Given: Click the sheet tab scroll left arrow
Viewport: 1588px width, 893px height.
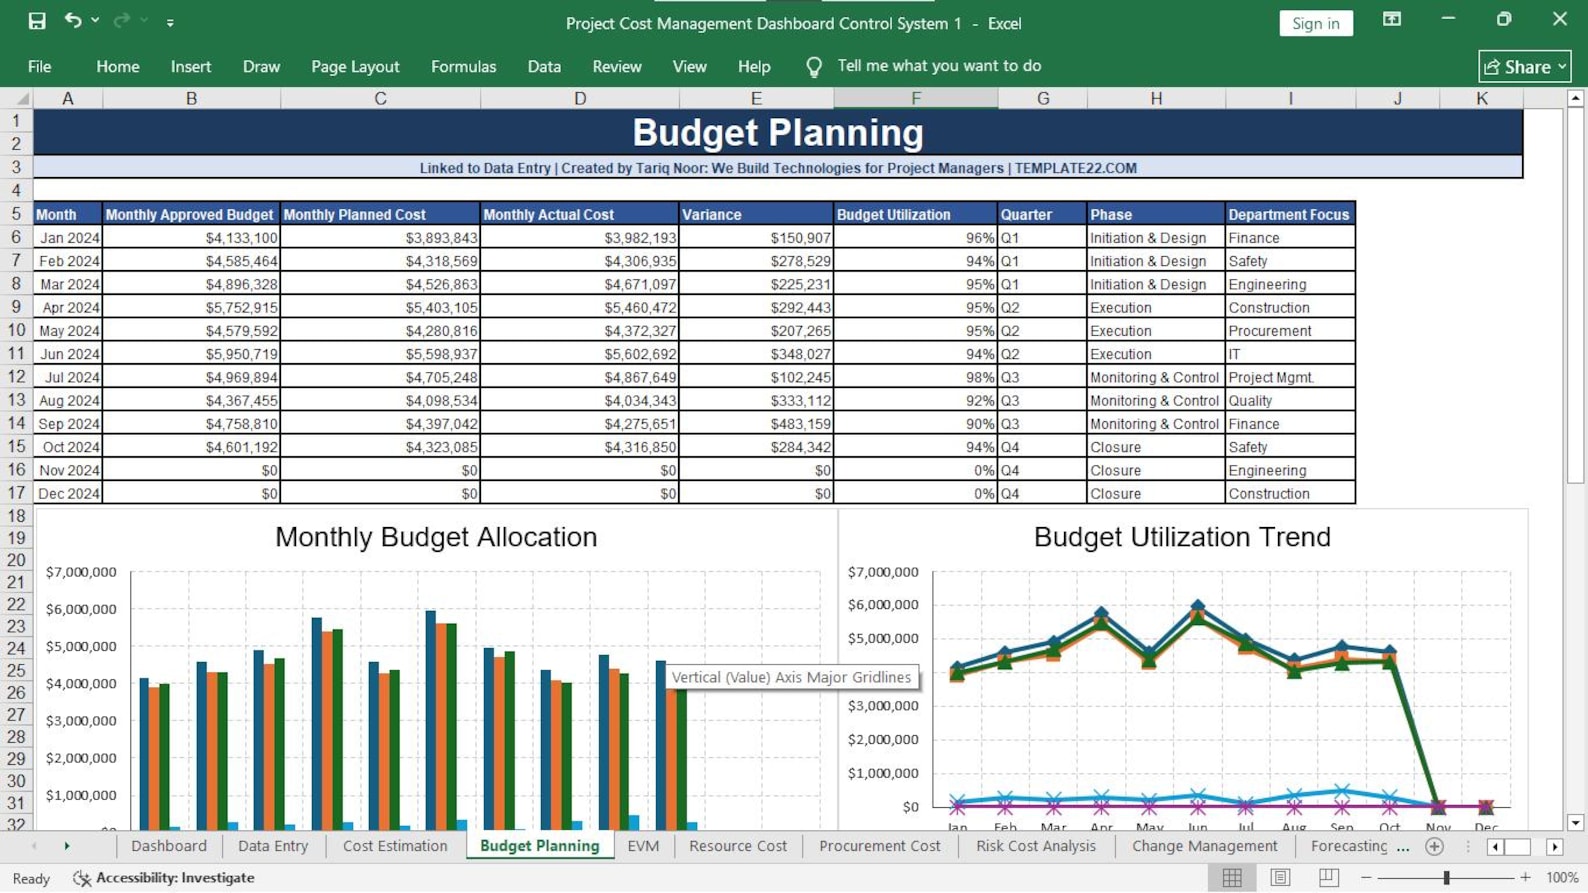Looking at the screenshot, I should (34, 846).
